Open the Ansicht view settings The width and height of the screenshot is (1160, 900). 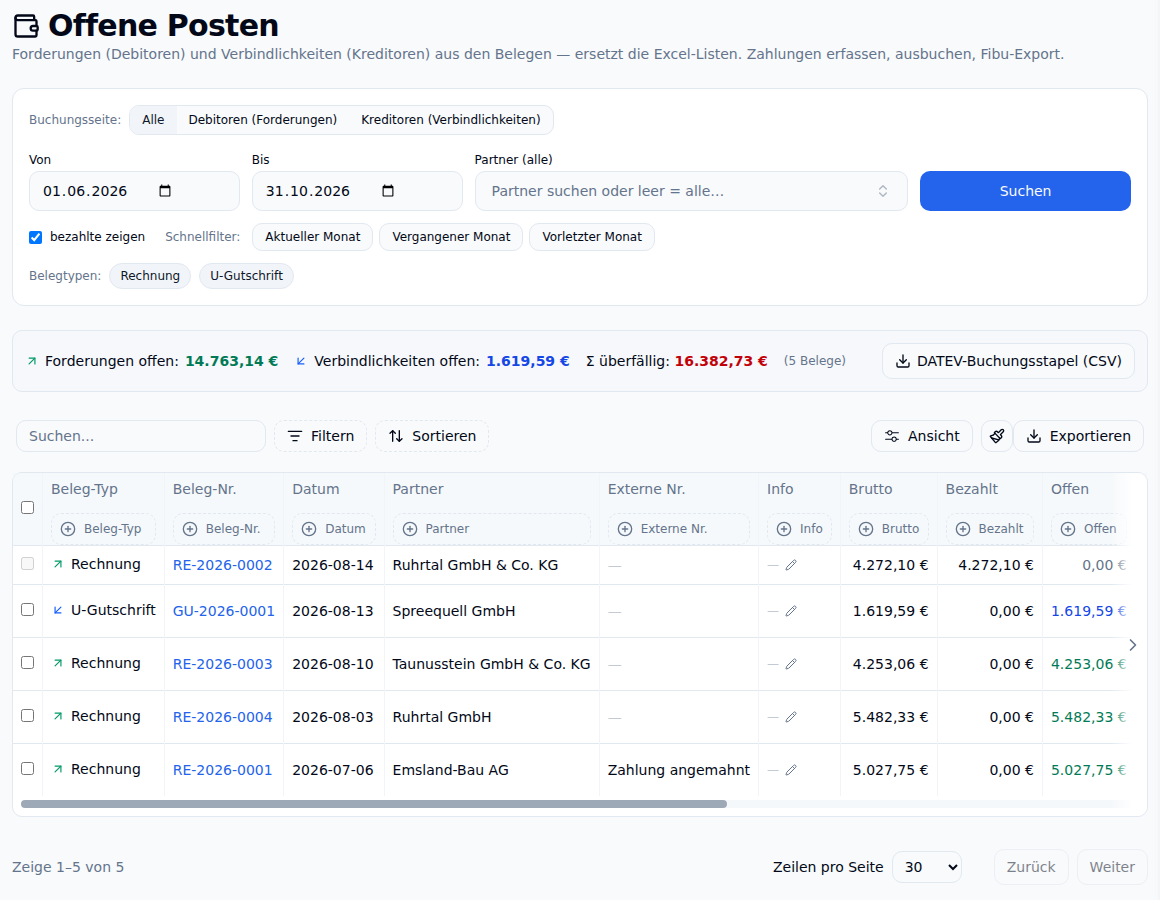pyautogui.click(x=922, y=436)
